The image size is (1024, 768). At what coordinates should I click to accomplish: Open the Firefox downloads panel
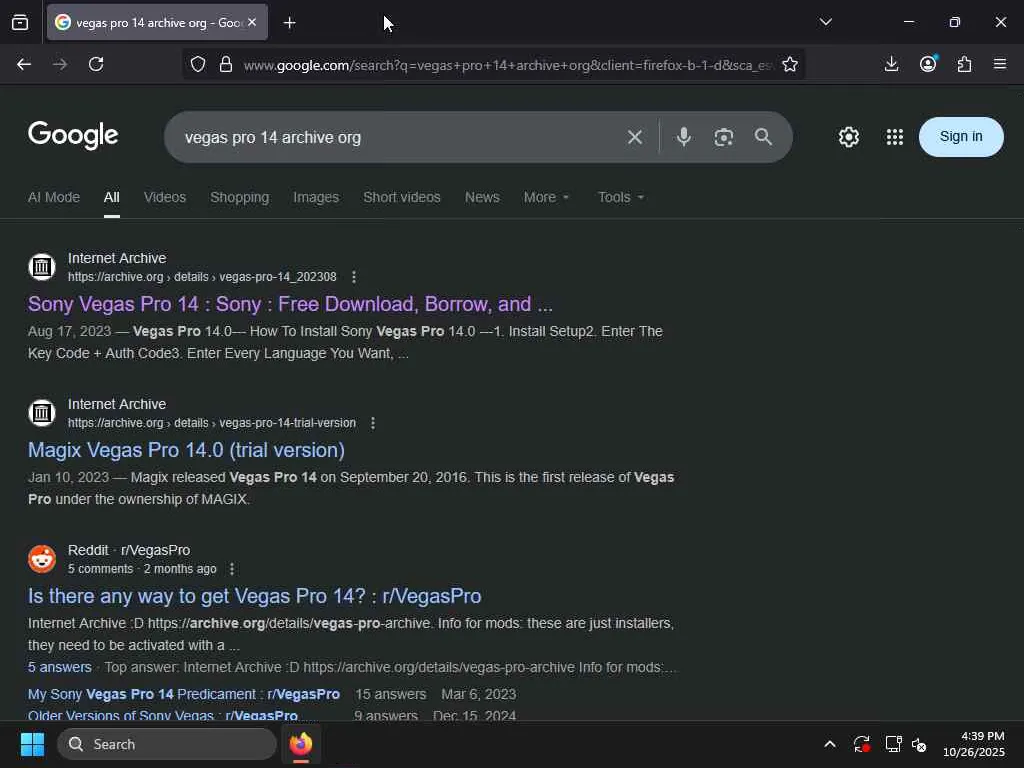point(891,64)
